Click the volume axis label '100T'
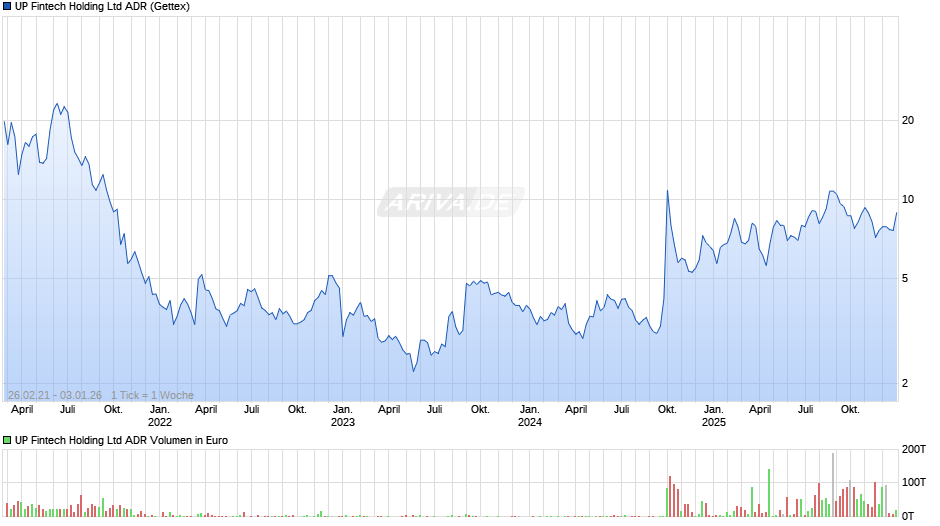The width and height of the screenshot is (940, 526). point(914,482)
